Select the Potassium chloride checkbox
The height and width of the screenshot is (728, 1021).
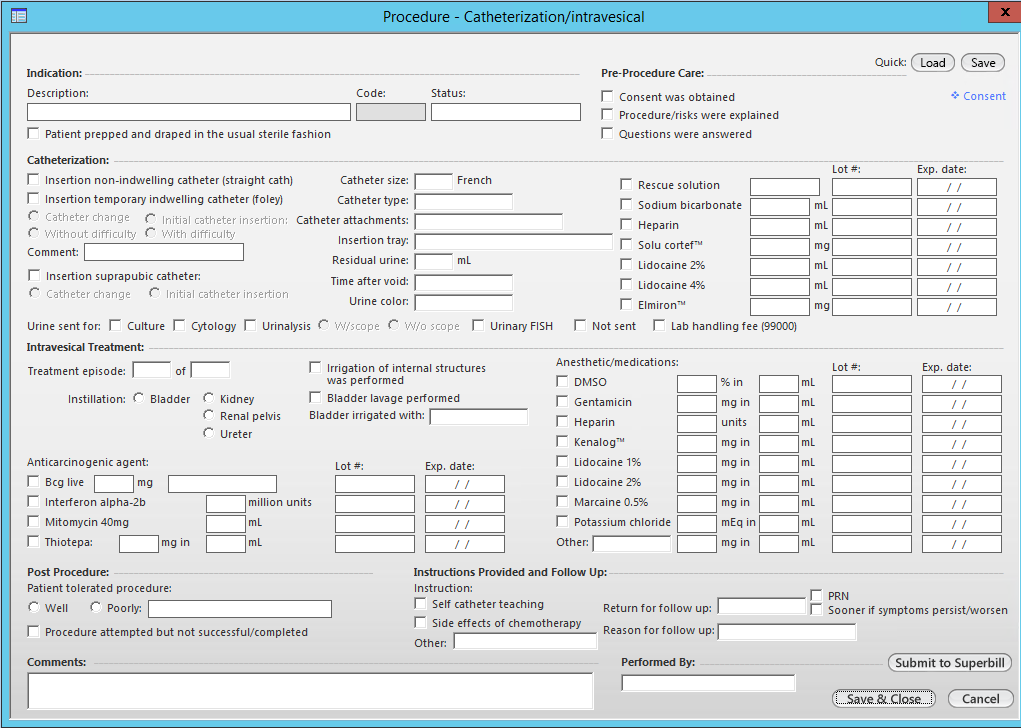[x=563, y=522]
